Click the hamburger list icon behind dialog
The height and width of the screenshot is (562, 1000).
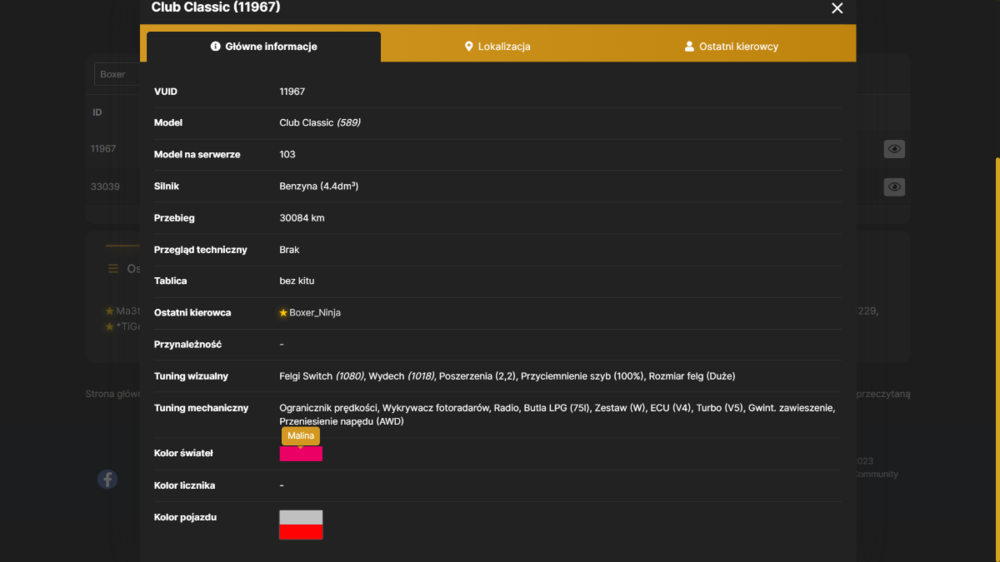[113, 269]
